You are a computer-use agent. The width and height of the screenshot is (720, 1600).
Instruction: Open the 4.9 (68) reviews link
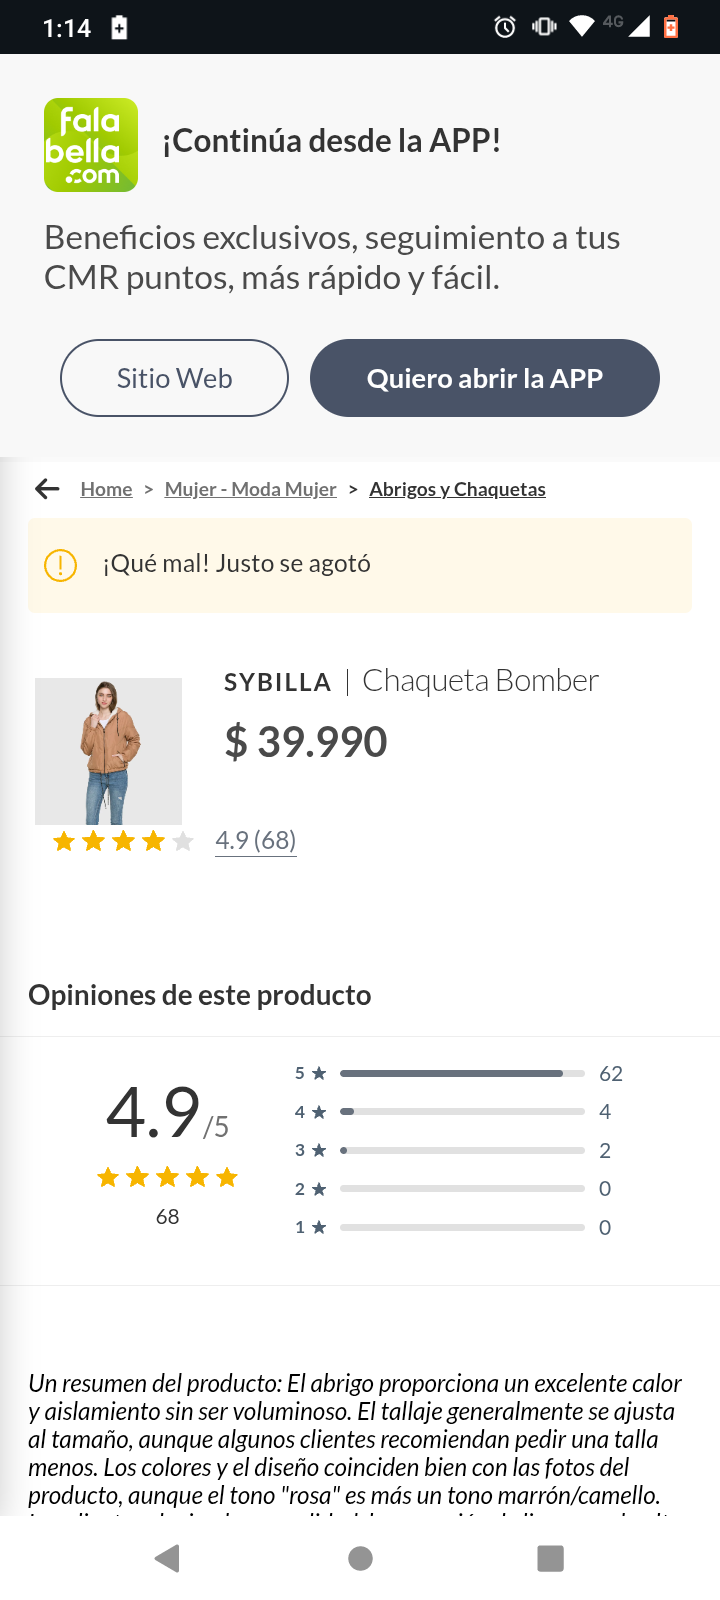256,841
